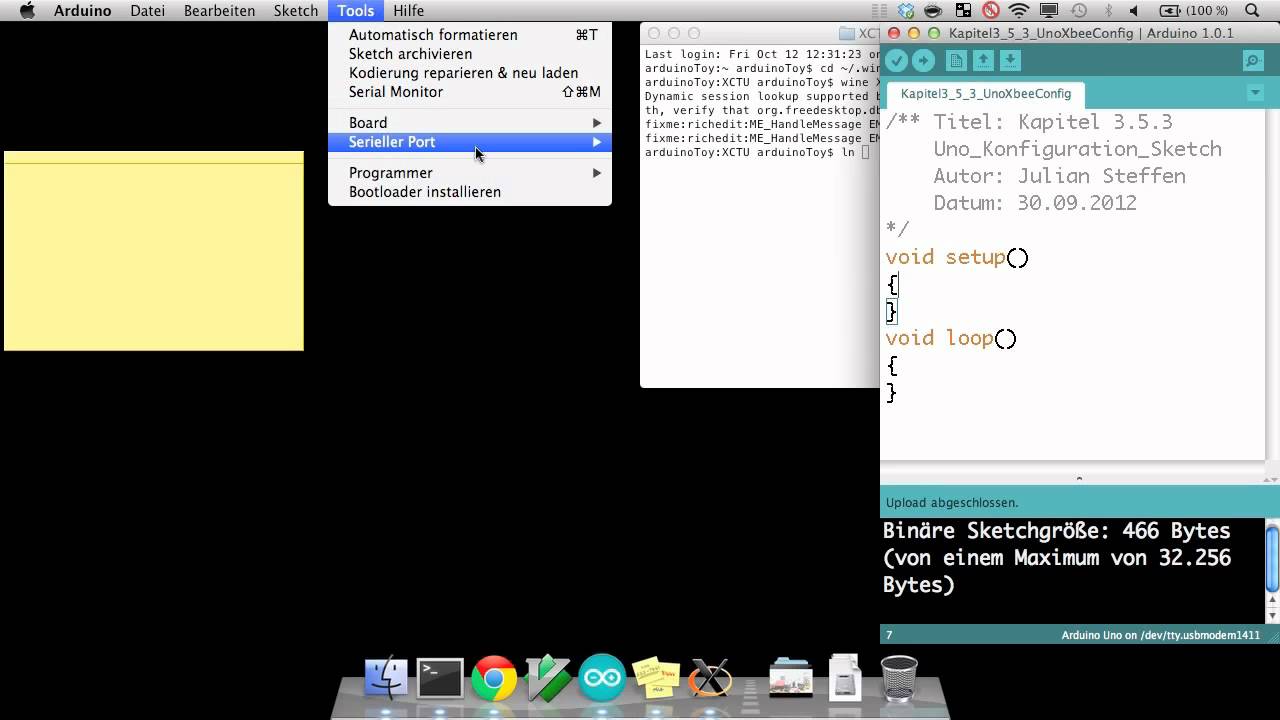The height and width of the screenshot is (720, 1280).
Task: Click 'Autor: Julian Steffen' comment line
Action: tap(1059, 176)
